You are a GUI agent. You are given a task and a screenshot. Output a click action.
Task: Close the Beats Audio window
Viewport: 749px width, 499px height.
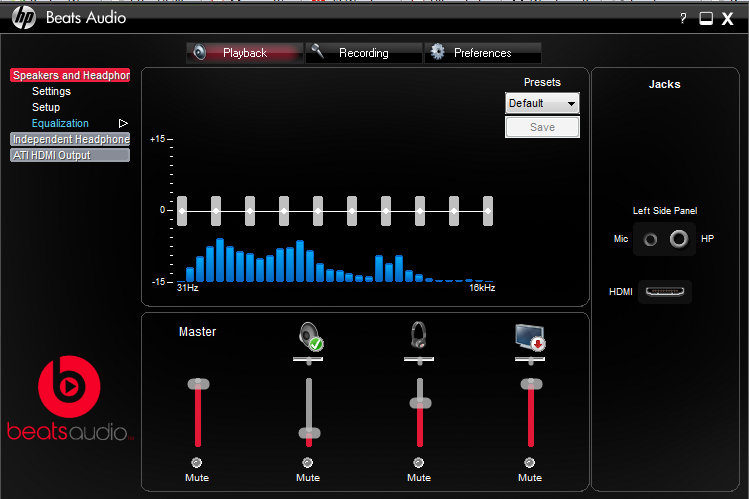pos(728,19)
